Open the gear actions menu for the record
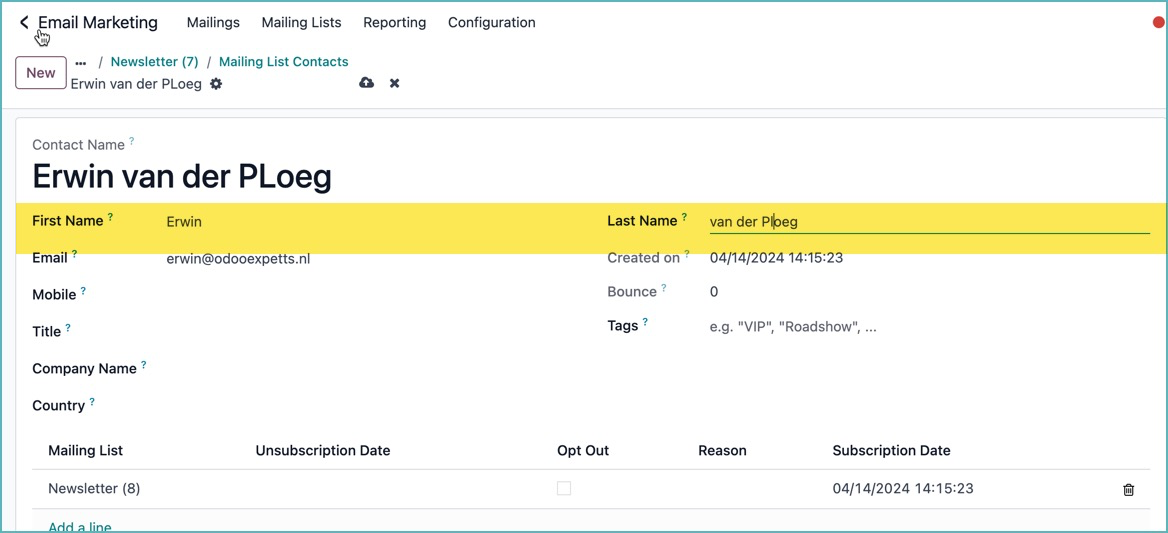The height and width of the screenshot is (533, 1168). pyautogui.click(x=216, y=84)
